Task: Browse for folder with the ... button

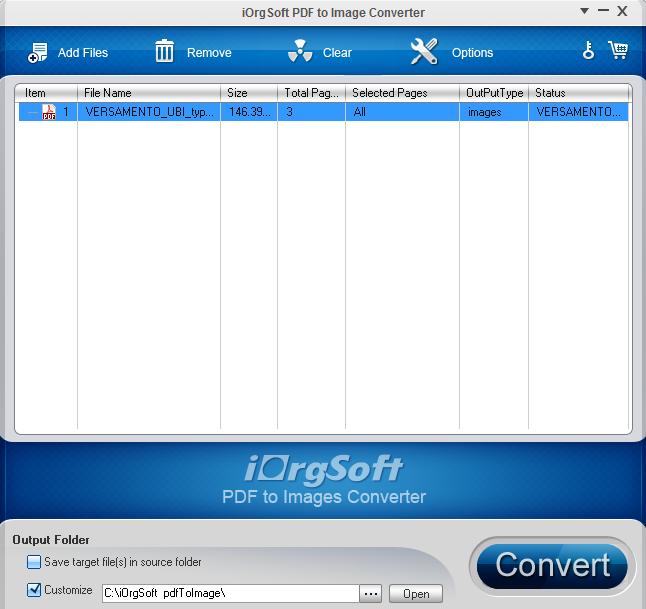Action: coord(371,594)
